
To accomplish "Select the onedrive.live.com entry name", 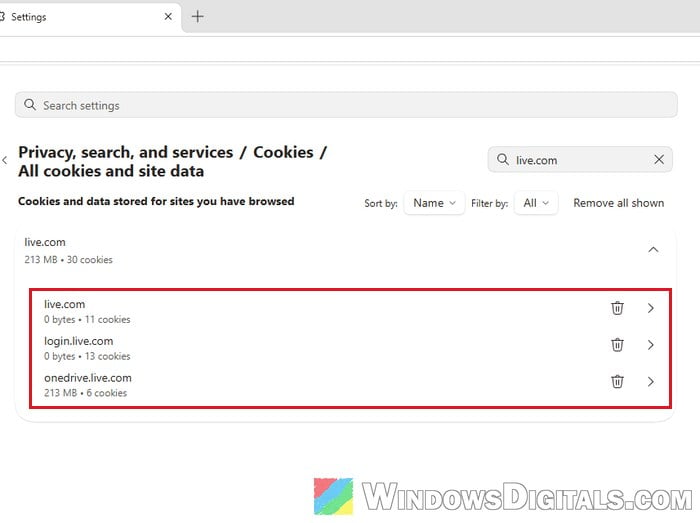I will coord(88,378).
